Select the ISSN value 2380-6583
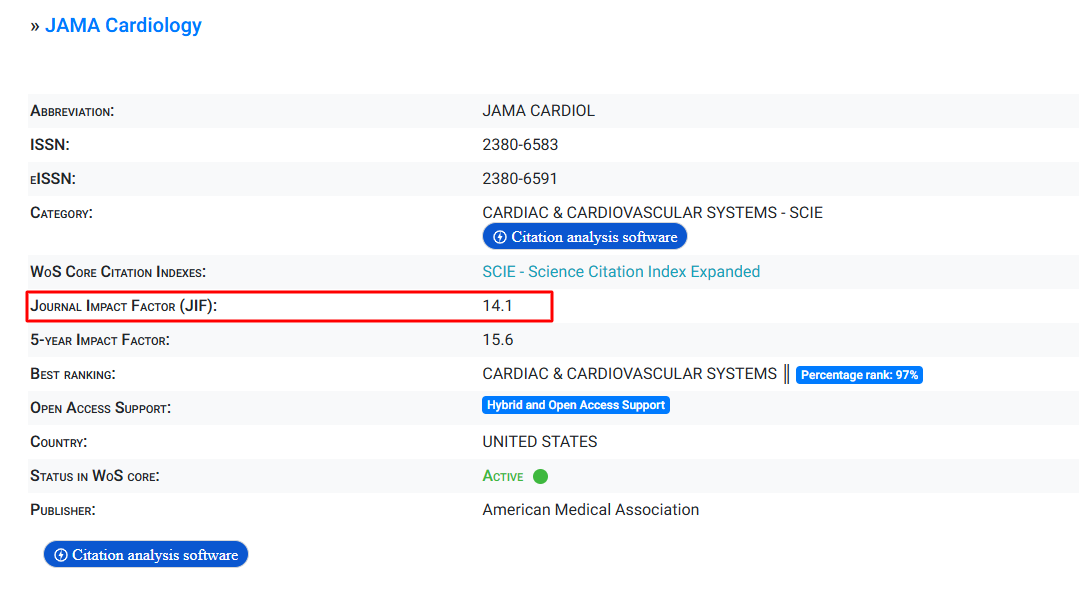The width and height of the screenshot is (1079, 599). point(520,145)
